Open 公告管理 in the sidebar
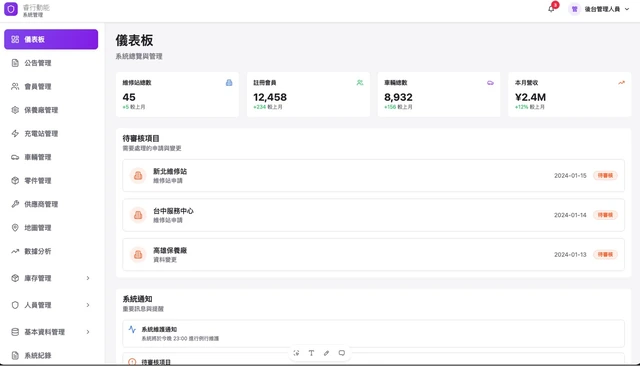640x366 pixels. coord(51,63)
